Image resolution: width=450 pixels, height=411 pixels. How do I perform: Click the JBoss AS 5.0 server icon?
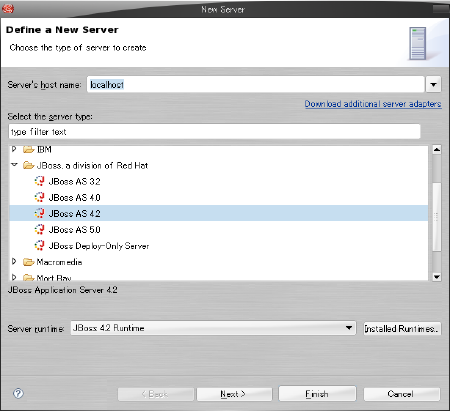(39, 229)
